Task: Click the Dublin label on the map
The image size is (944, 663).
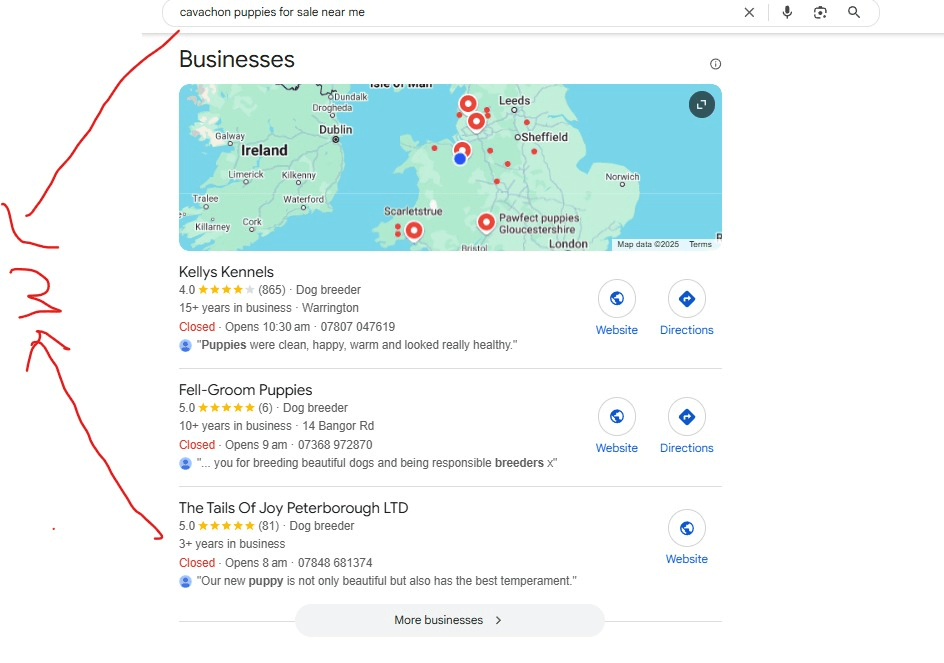Action: click(335, 129)
